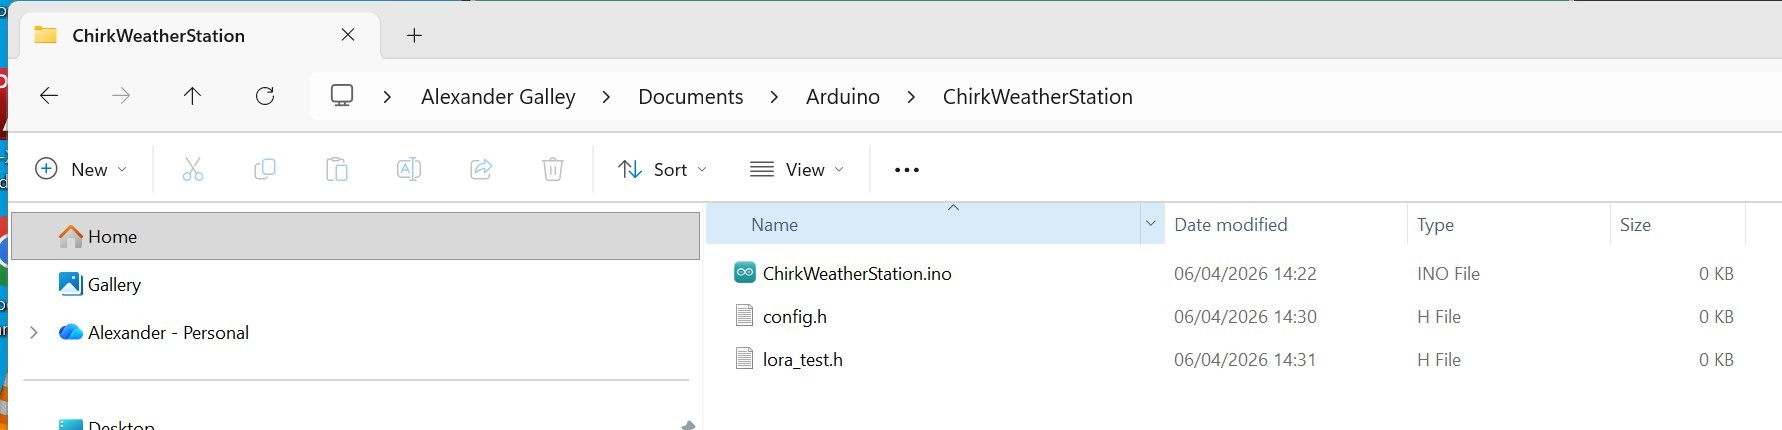Image resolution: width=1782 pixels, height=430 pixels.
Task: Select the Arduino breadcrumb in address bar
Action: [x=842, y=97]
